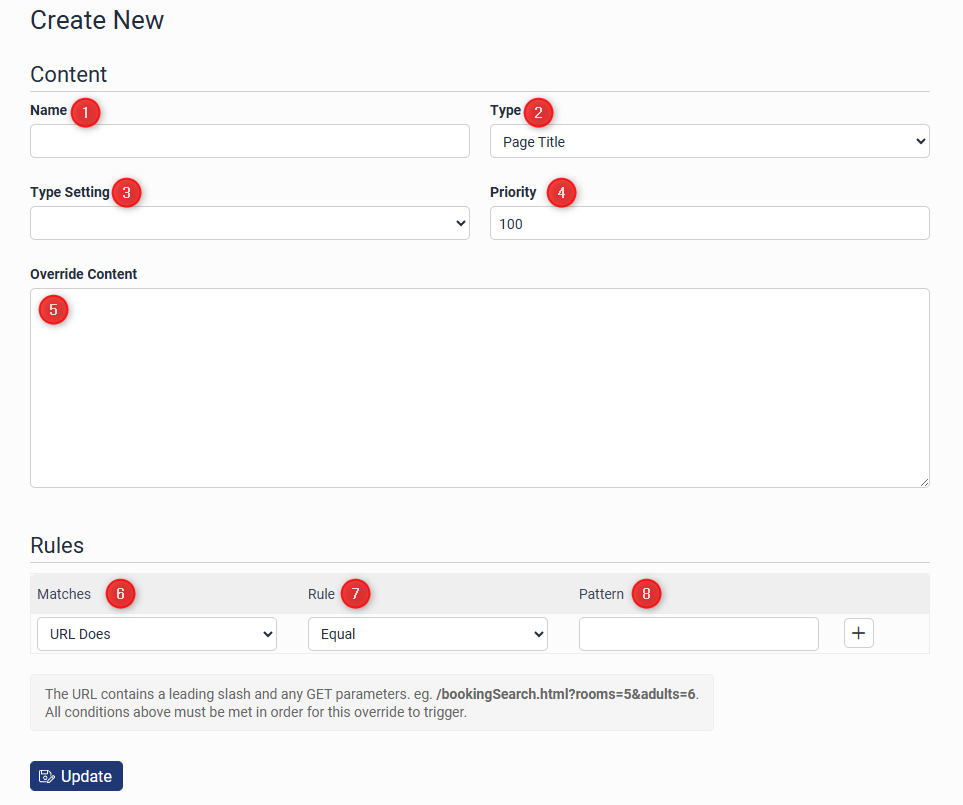Click red marker 3 beside Type Setting
This screenshot has height=805, width=963.
[x=125, y=194]
